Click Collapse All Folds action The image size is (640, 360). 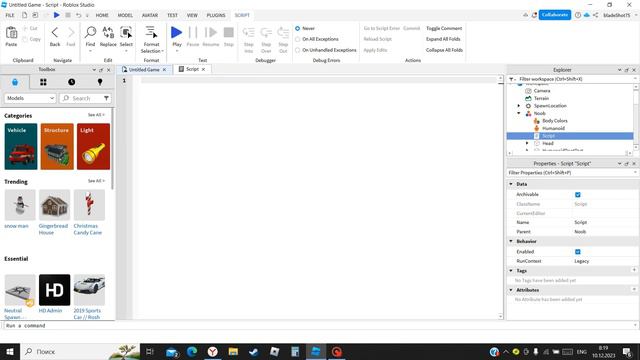tap(444, 50)
